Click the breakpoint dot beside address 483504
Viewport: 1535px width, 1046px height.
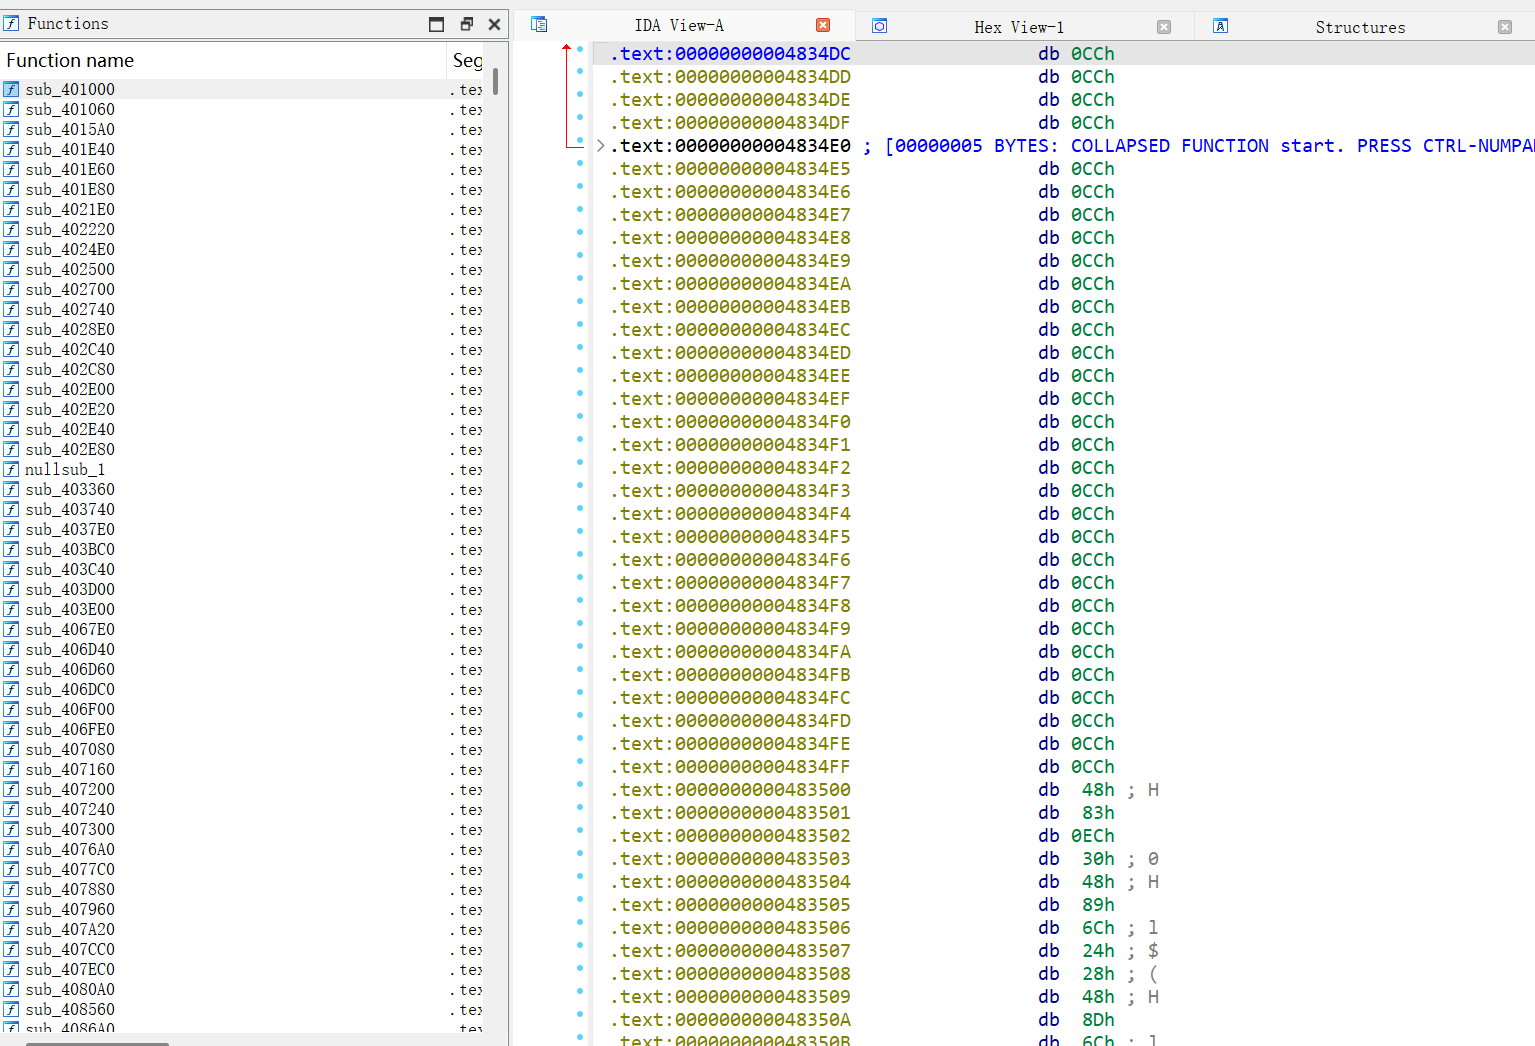[580, 877]
